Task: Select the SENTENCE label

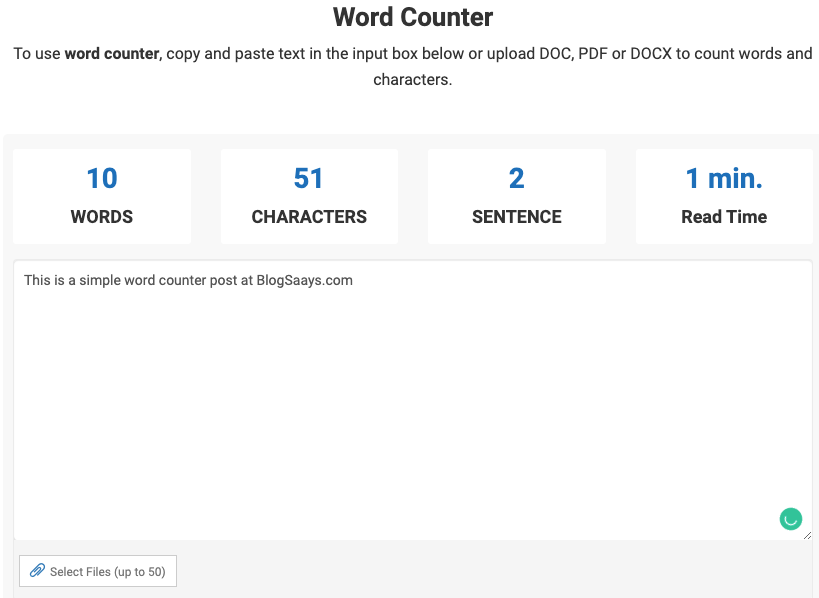Action: (x=516, y=217)
